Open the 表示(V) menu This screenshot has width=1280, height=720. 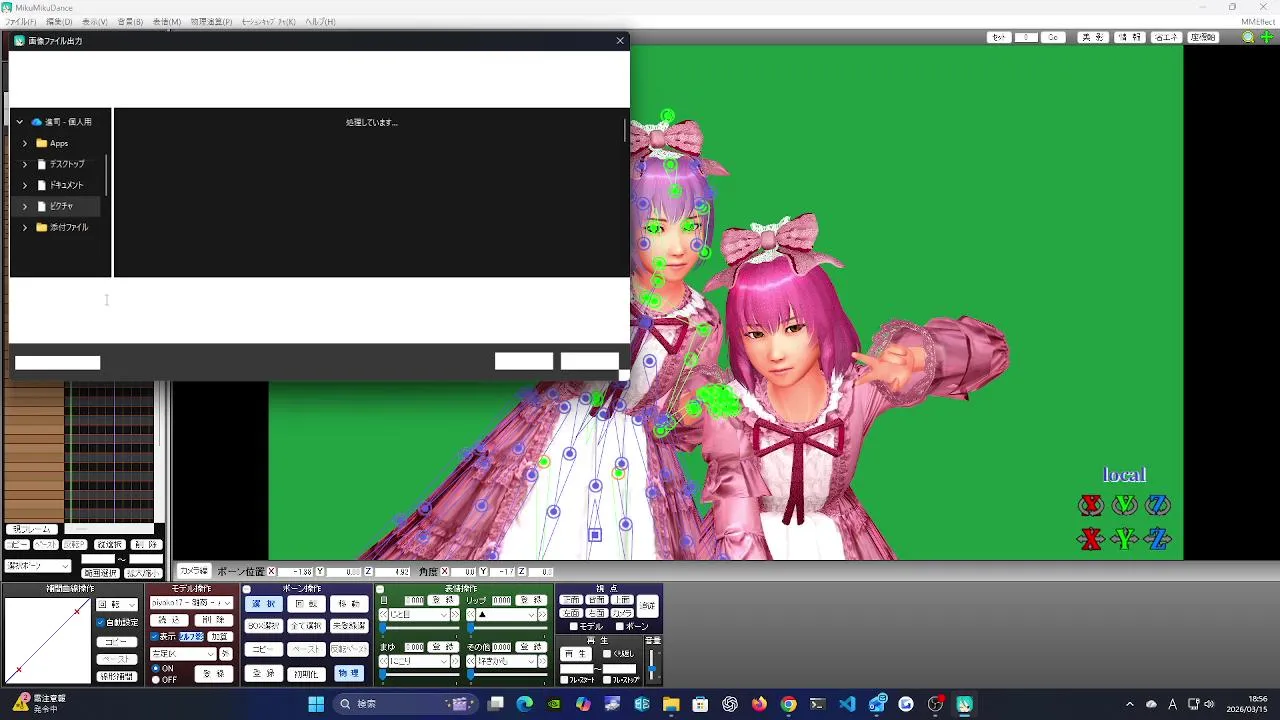95,21
